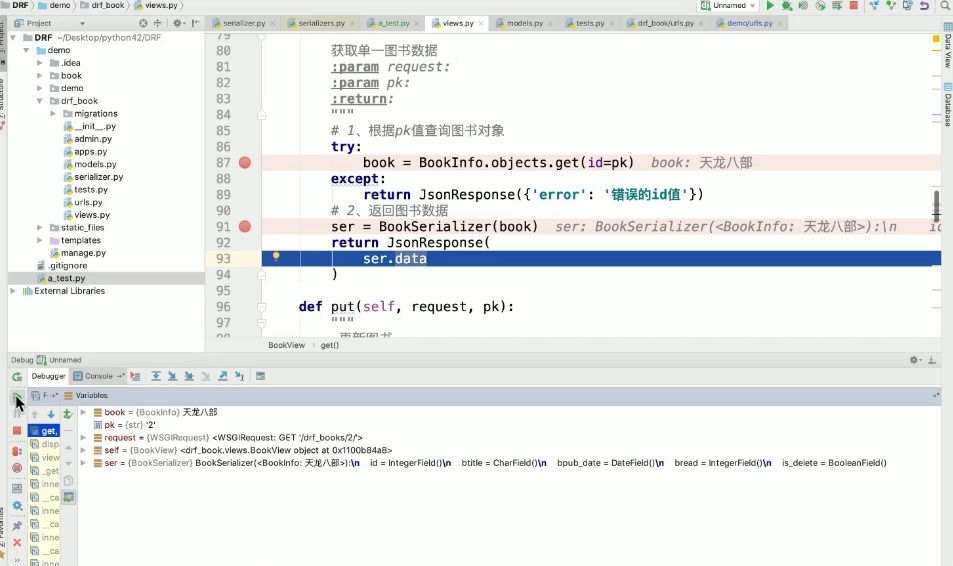The image size is (953, 566).
Task: Click the green Run button in top toolbar
Action: point(770,6)
